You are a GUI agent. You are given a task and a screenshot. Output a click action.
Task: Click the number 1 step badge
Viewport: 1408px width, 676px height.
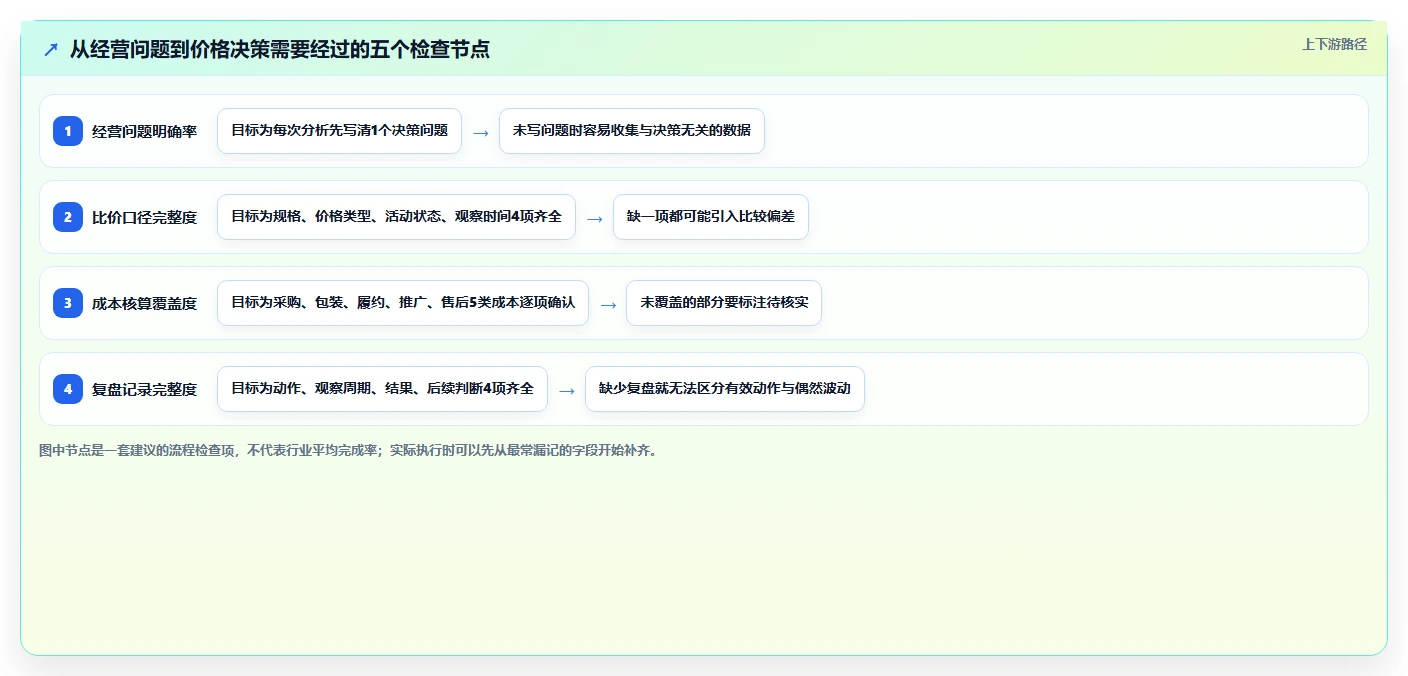pos(68,131)
